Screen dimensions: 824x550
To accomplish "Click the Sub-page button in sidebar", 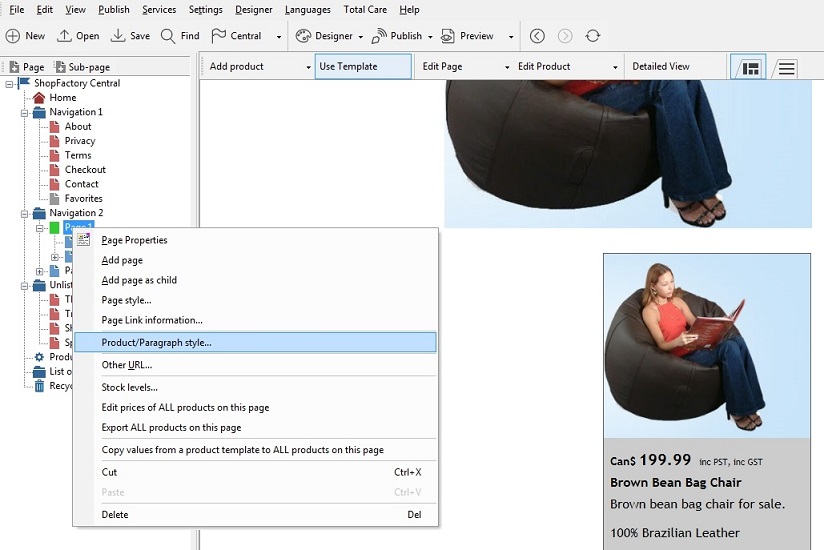I will coord(82,67).
